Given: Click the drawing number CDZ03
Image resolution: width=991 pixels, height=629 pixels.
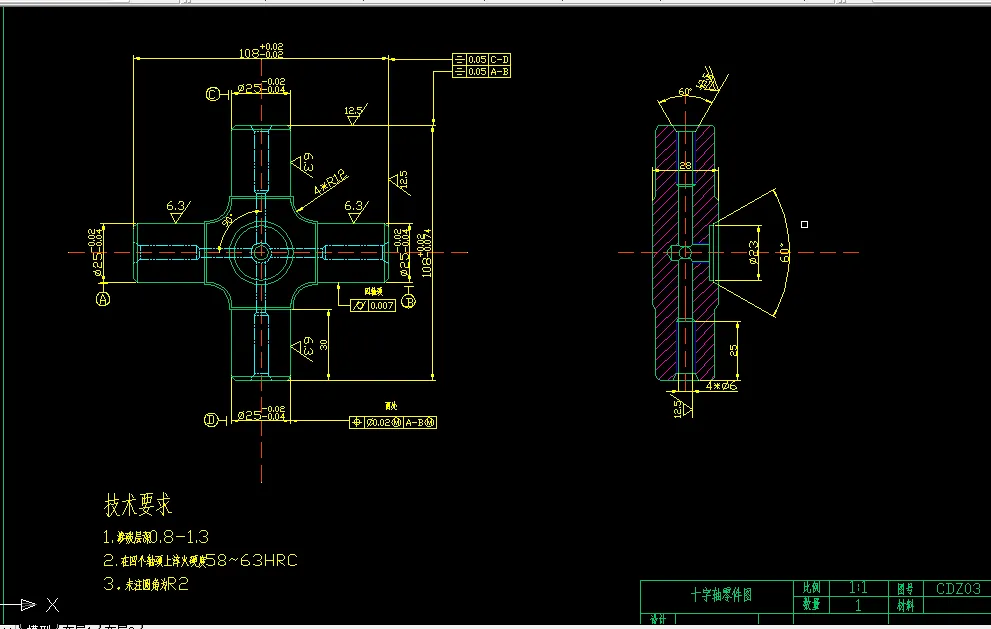Looking at the screenshot, I should point(958,589).
